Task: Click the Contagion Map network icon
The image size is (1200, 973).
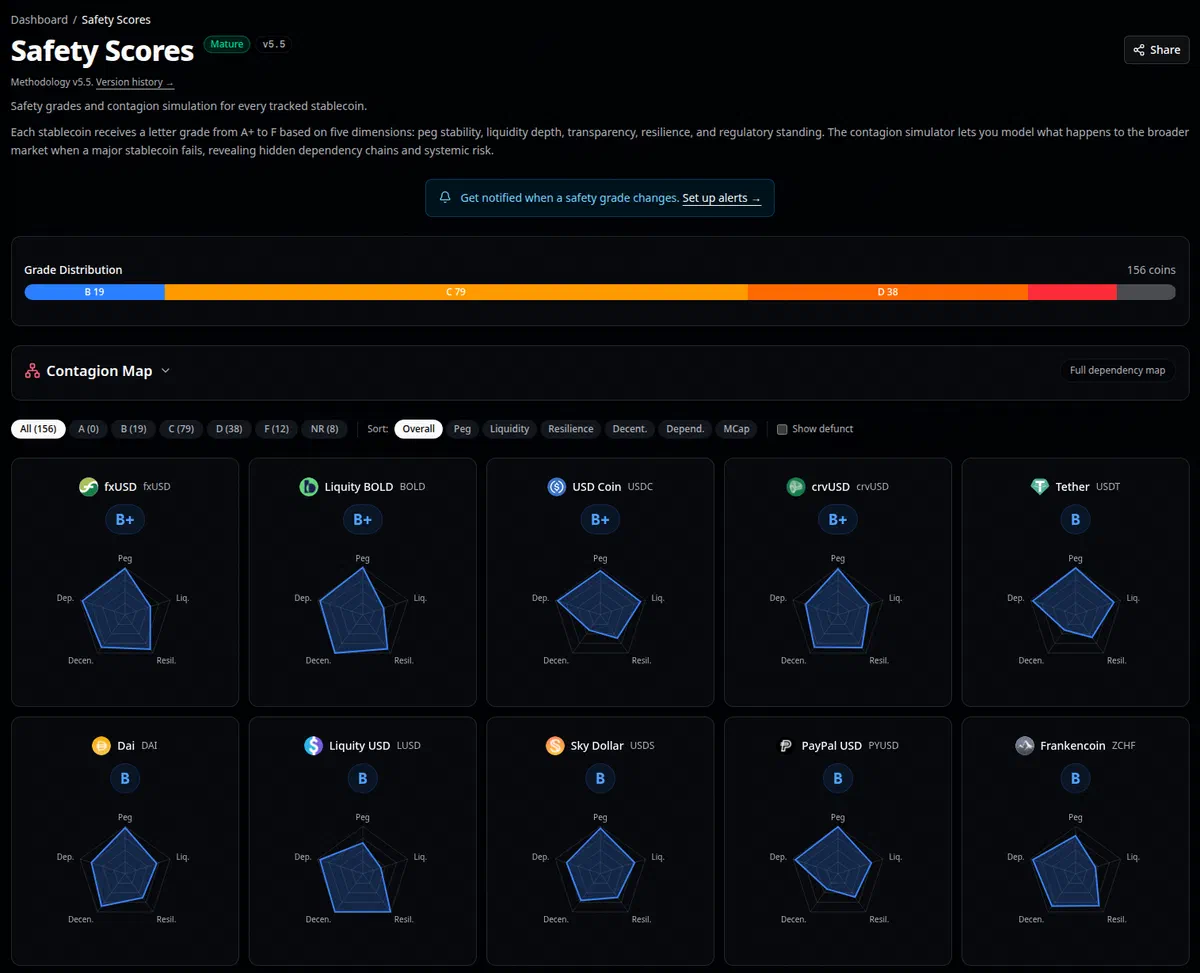Action: tap(32, 371)
